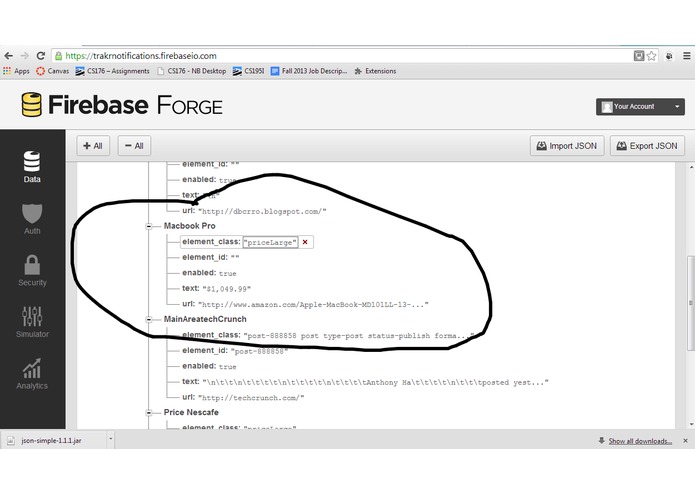Click element_id "post-888858" value

tap(259, 351)
